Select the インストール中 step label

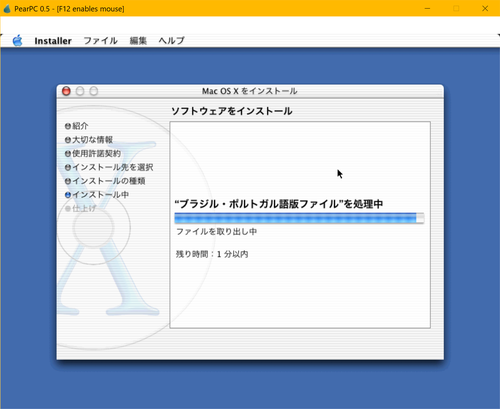[x=101, y=195]
